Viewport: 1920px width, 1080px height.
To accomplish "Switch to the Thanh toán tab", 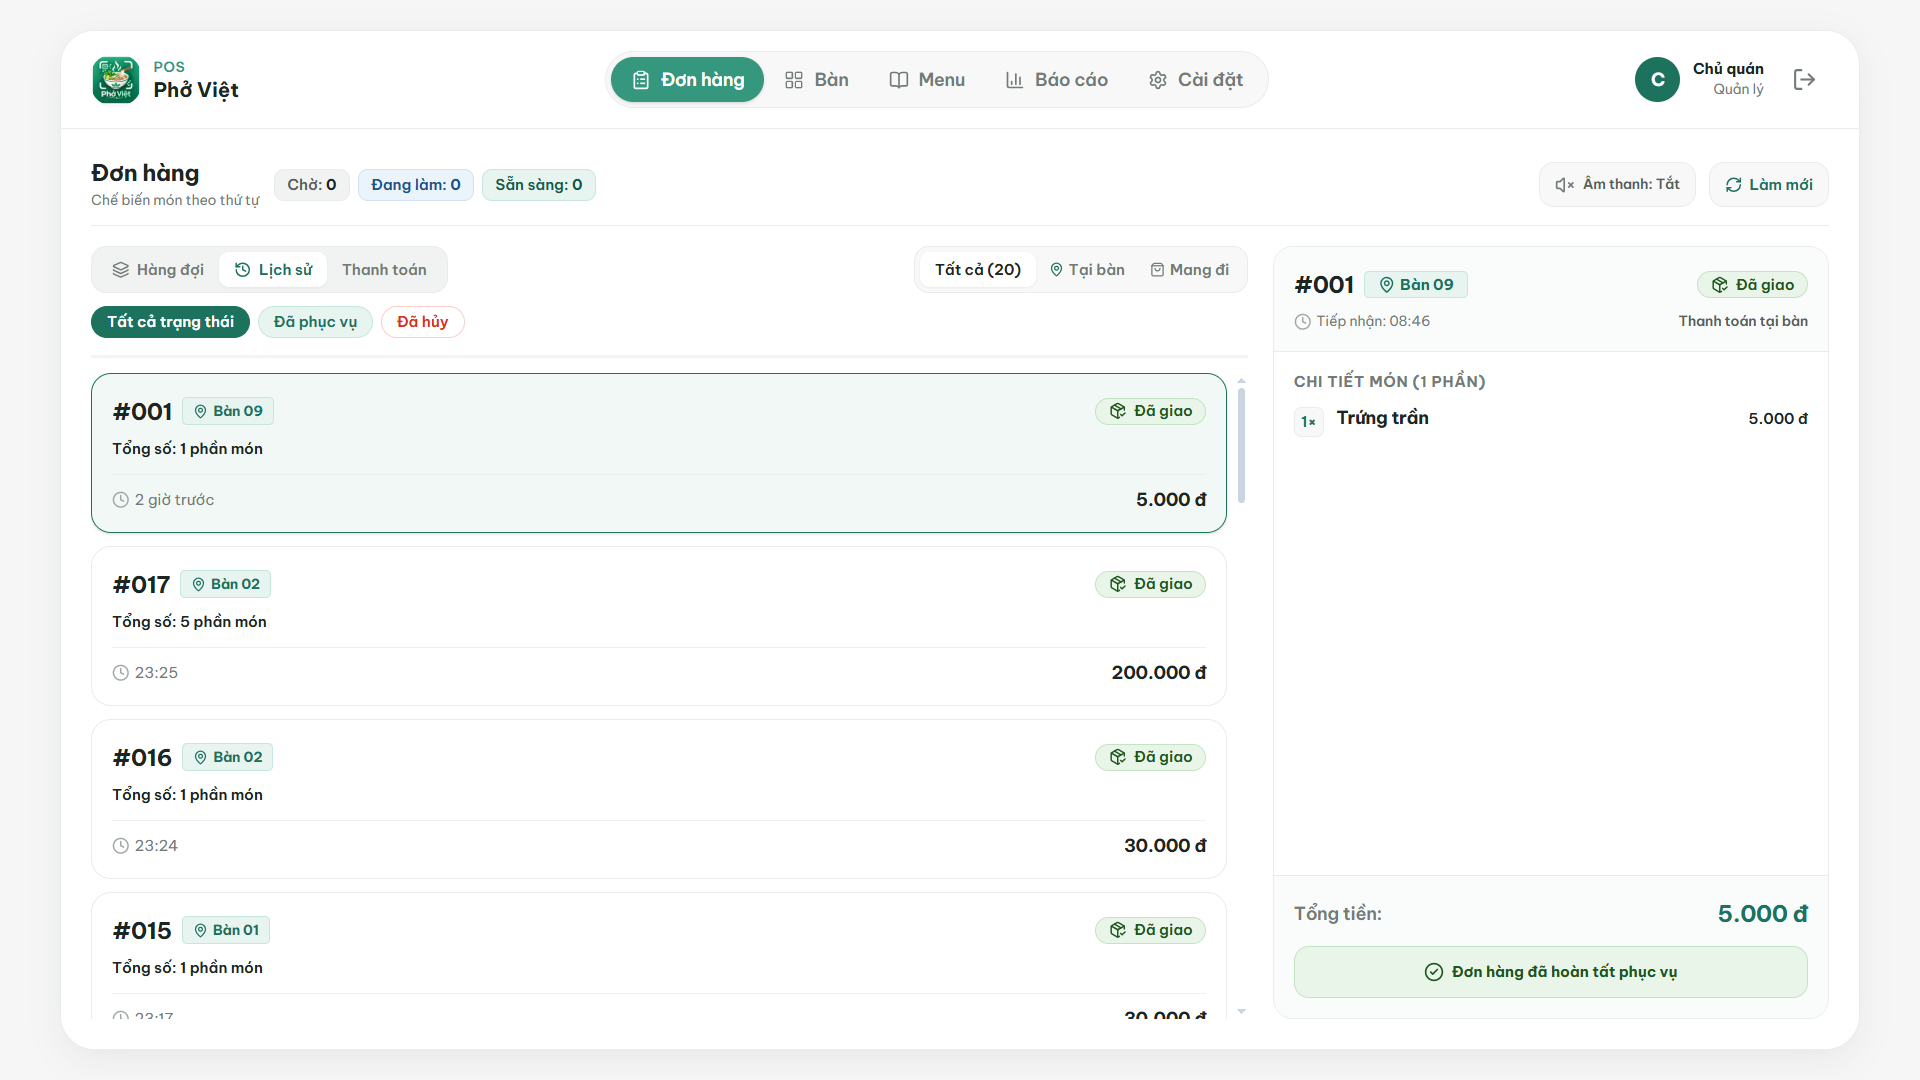I will [x=384, y=270].
